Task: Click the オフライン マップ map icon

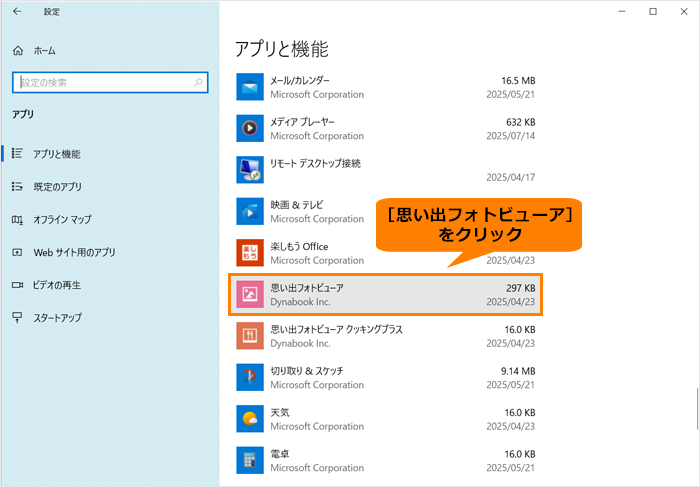Action: 17,219
